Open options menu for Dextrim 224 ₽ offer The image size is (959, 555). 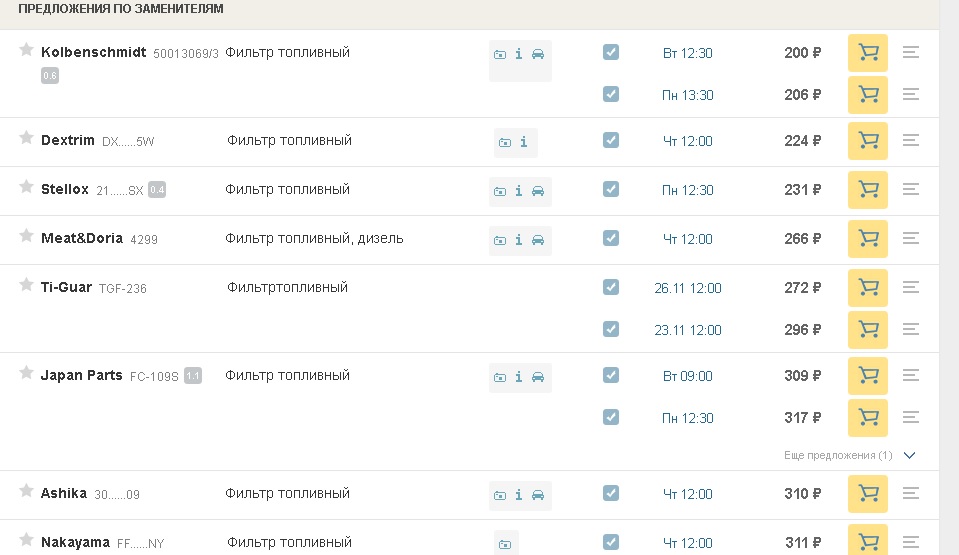(911, 140)
